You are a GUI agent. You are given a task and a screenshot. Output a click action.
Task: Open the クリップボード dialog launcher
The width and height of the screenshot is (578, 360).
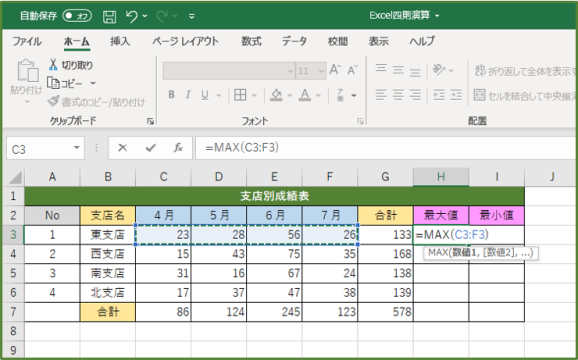point(150,121)
